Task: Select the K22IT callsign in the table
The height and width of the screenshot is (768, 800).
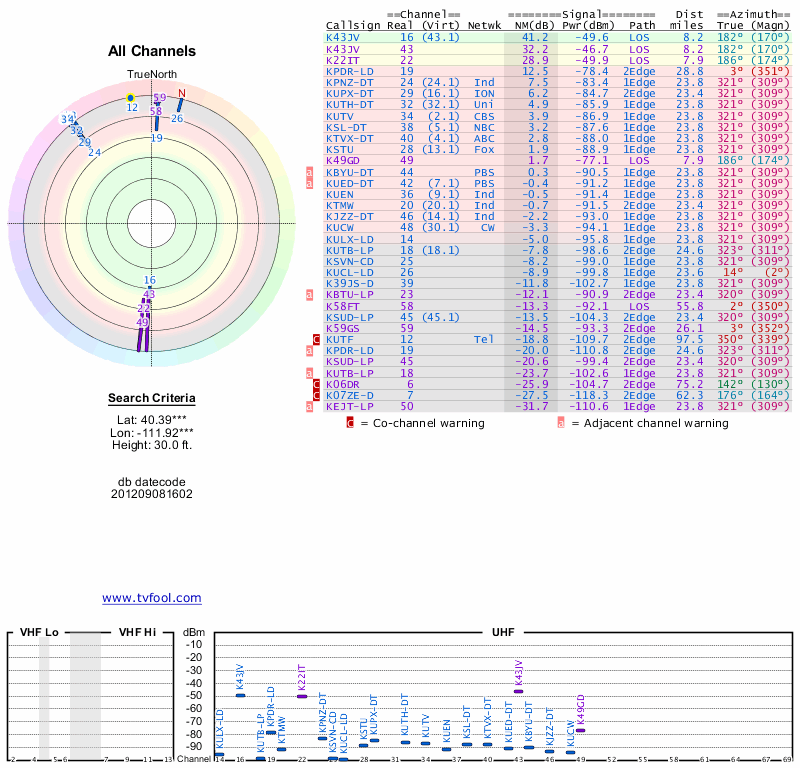Action: pyautogui.click(x=343, y=60)
